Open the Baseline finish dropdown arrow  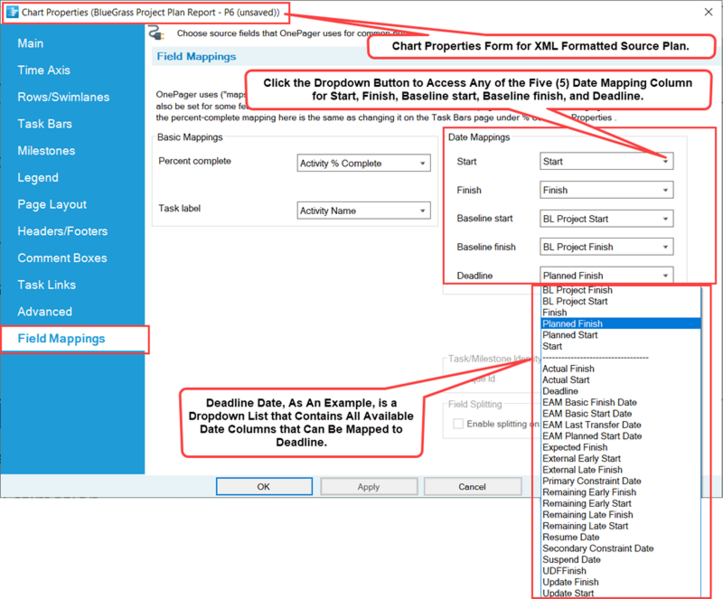pos(665,247)
